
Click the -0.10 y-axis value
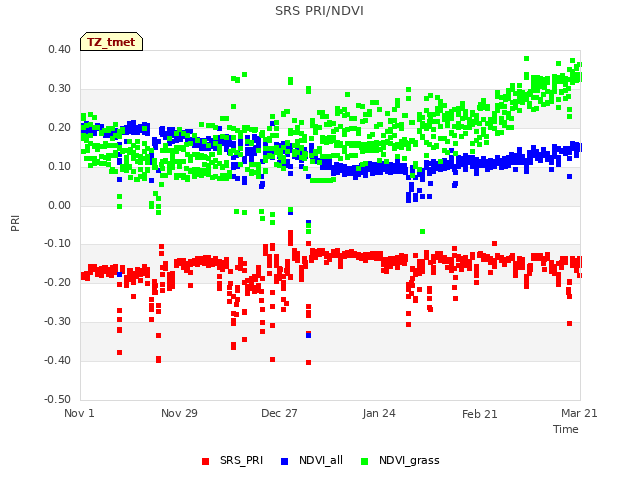pyautogui.click(x=58, y=244)
